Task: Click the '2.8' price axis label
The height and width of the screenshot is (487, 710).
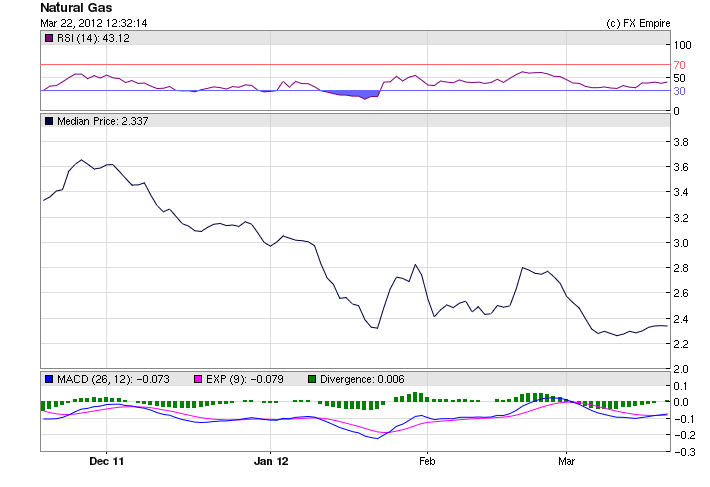Action: [681, 268]
